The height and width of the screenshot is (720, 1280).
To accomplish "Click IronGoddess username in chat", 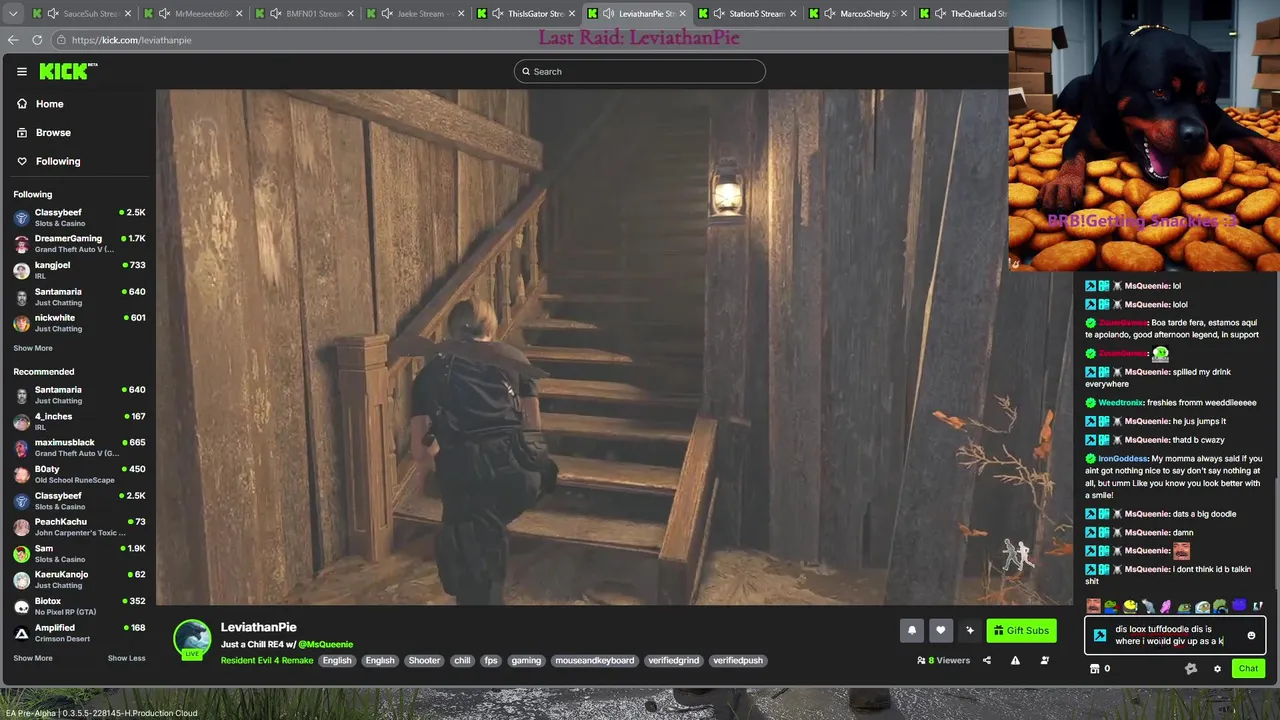I will [1123, 459].
